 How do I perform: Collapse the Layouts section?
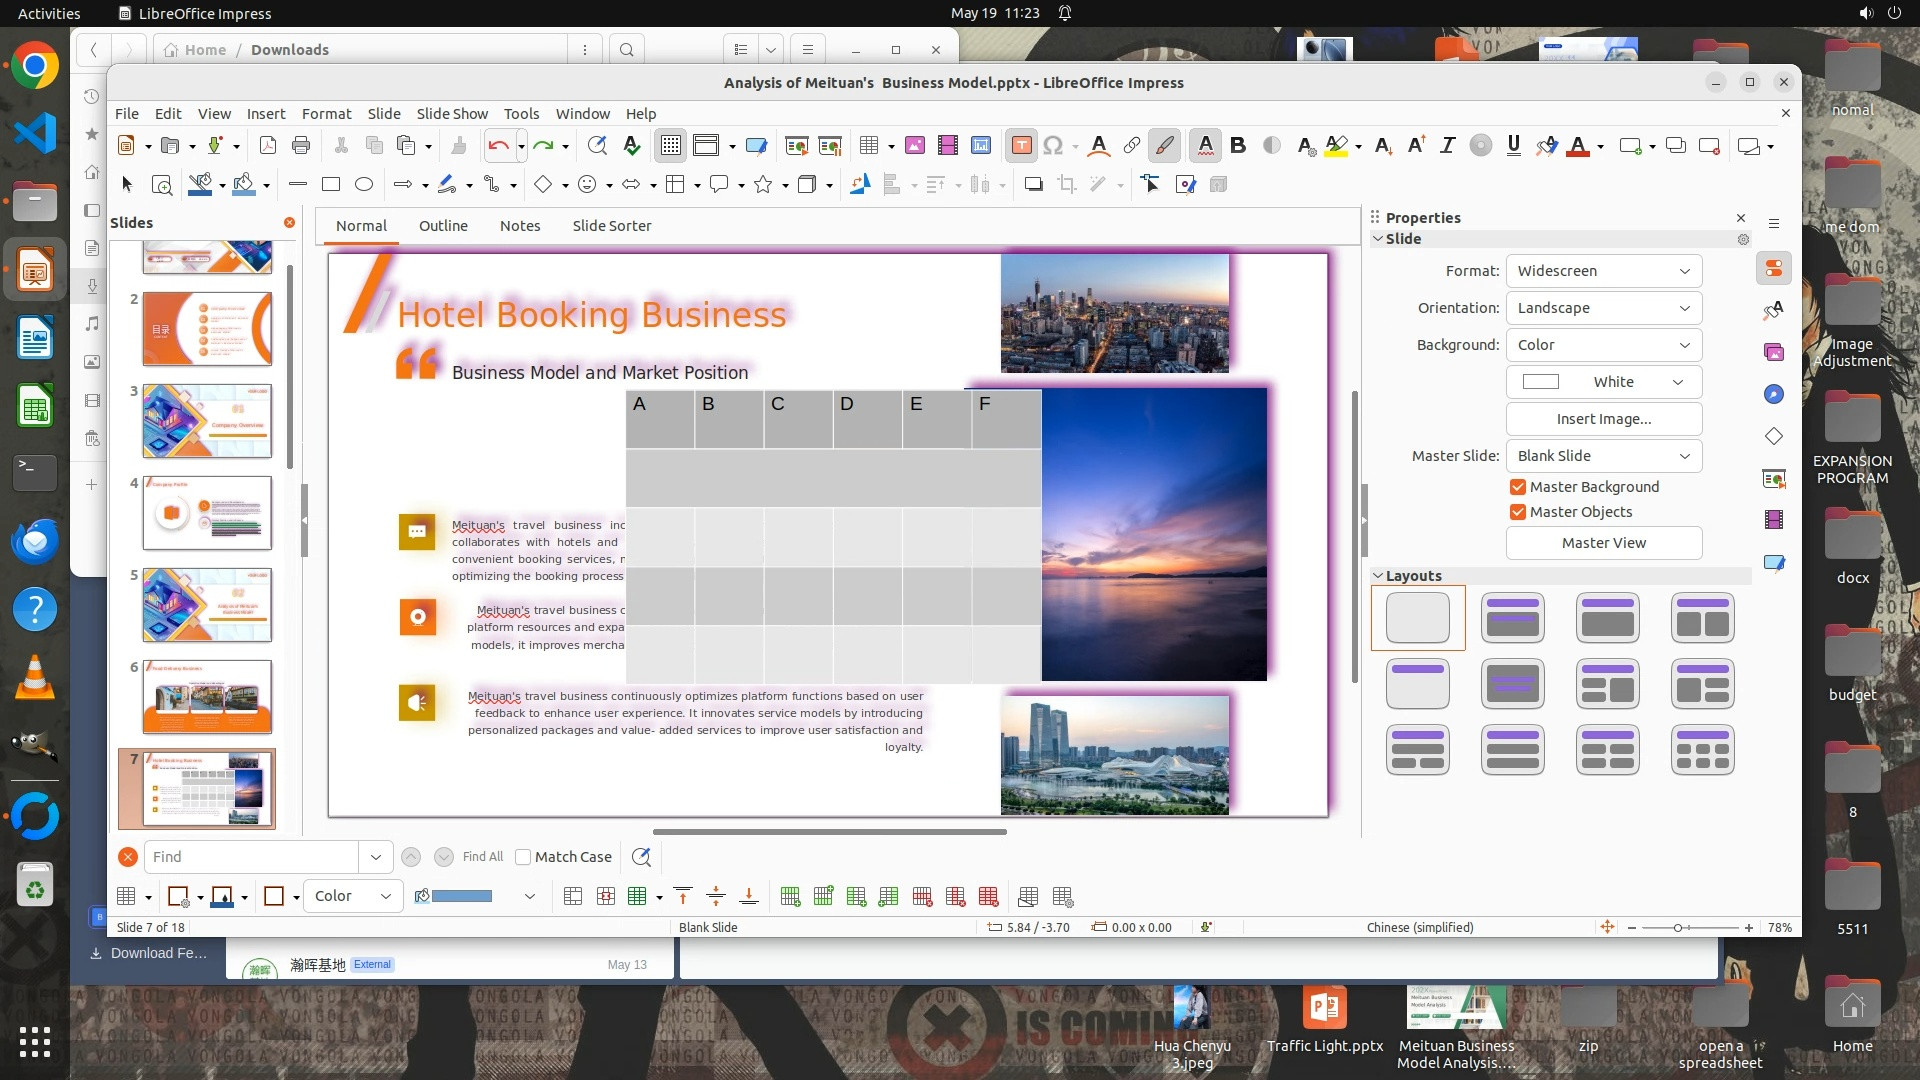1378,576
